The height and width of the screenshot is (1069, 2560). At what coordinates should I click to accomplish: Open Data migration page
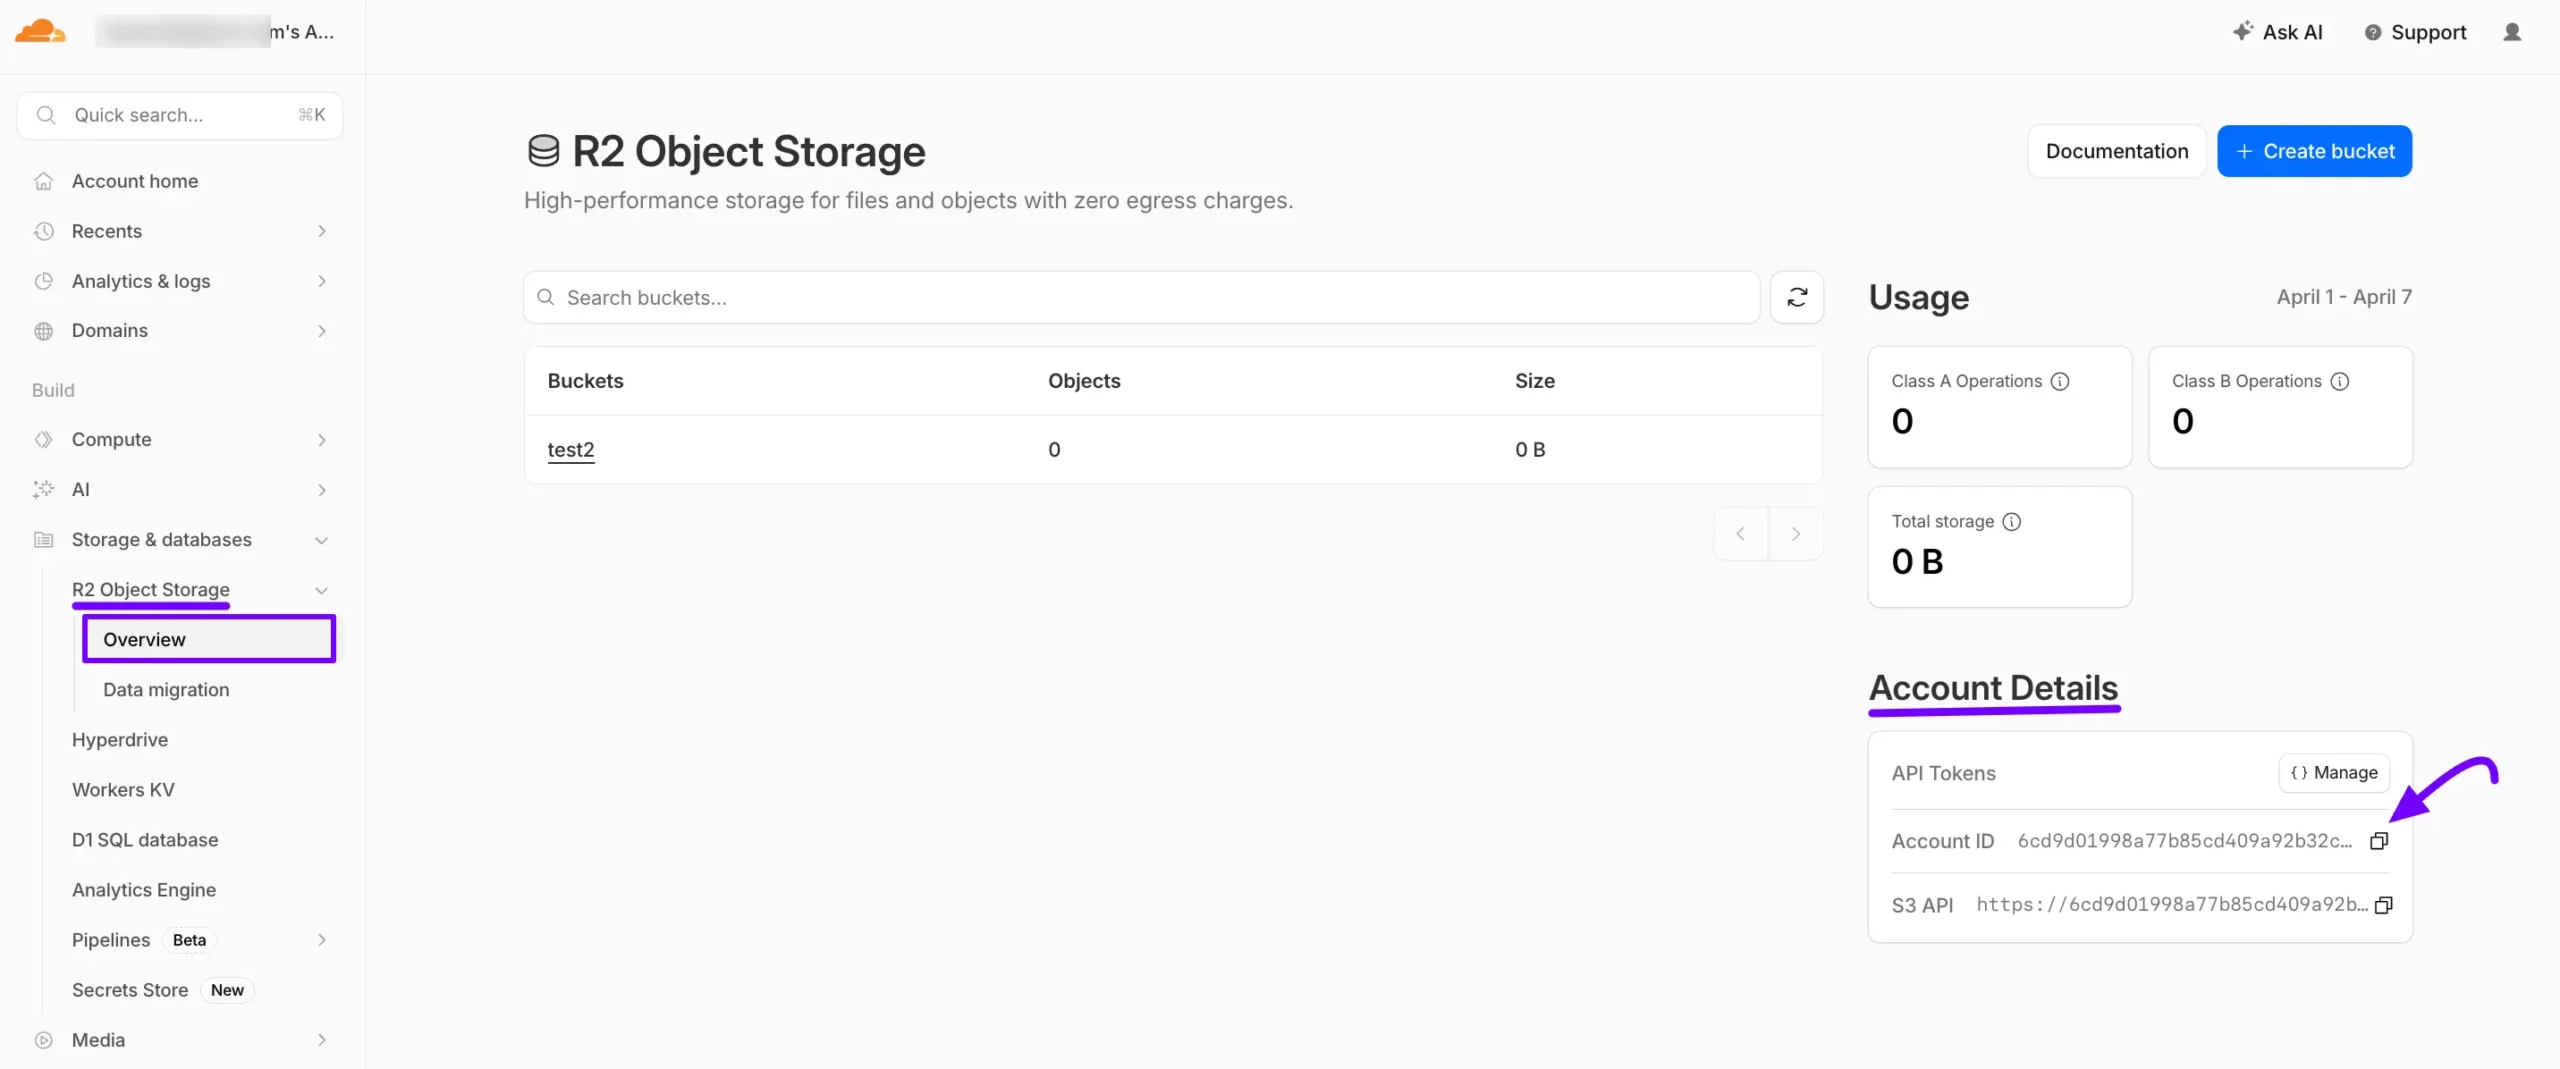pos(166,690)
